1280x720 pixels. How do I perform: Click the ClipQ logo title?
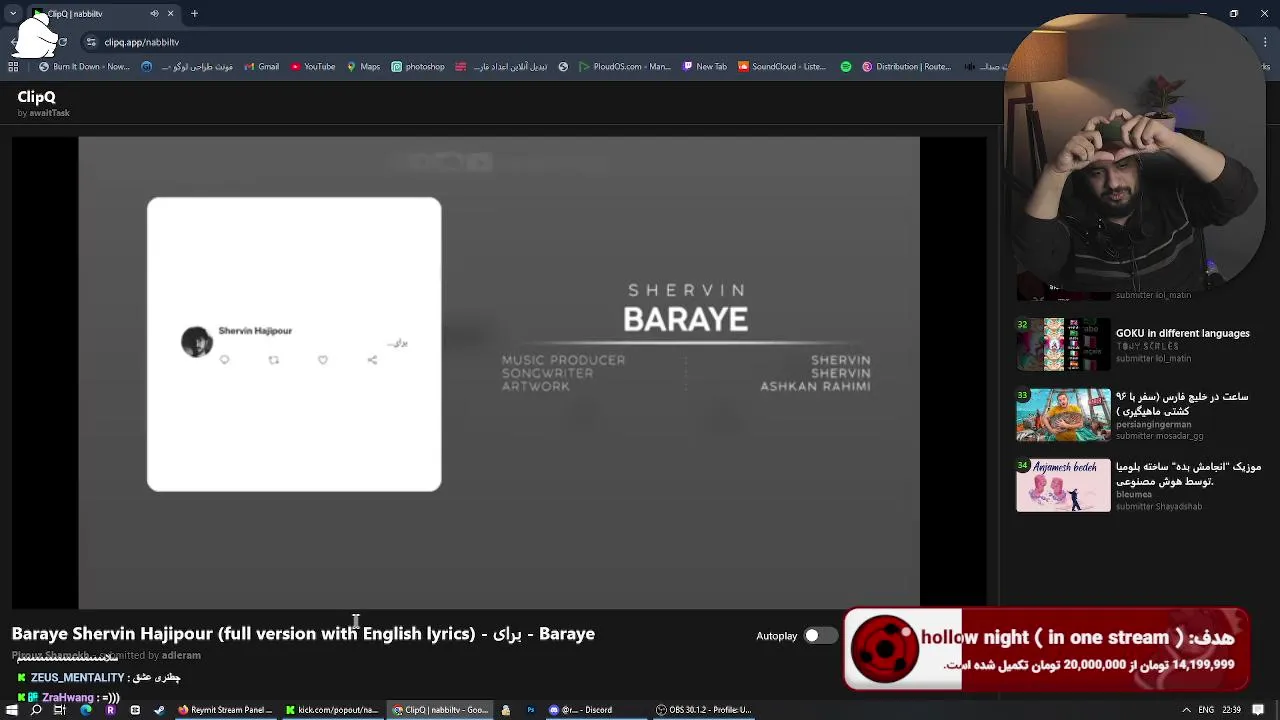(37, 97)
